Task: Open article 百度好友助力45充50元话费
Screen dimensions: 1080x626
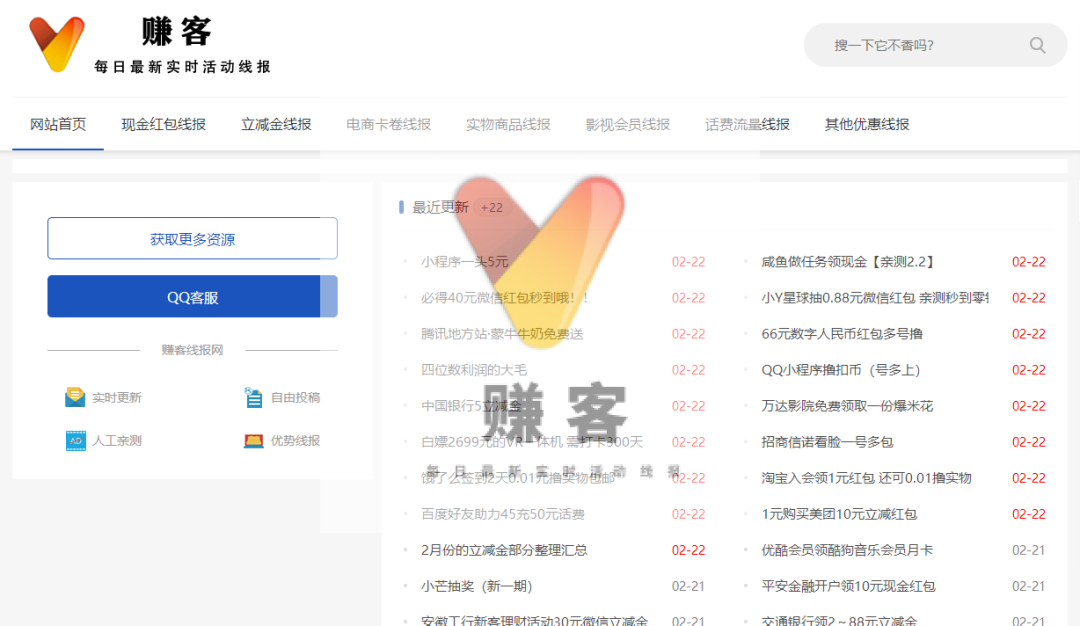Action: (x=503, y=514)
